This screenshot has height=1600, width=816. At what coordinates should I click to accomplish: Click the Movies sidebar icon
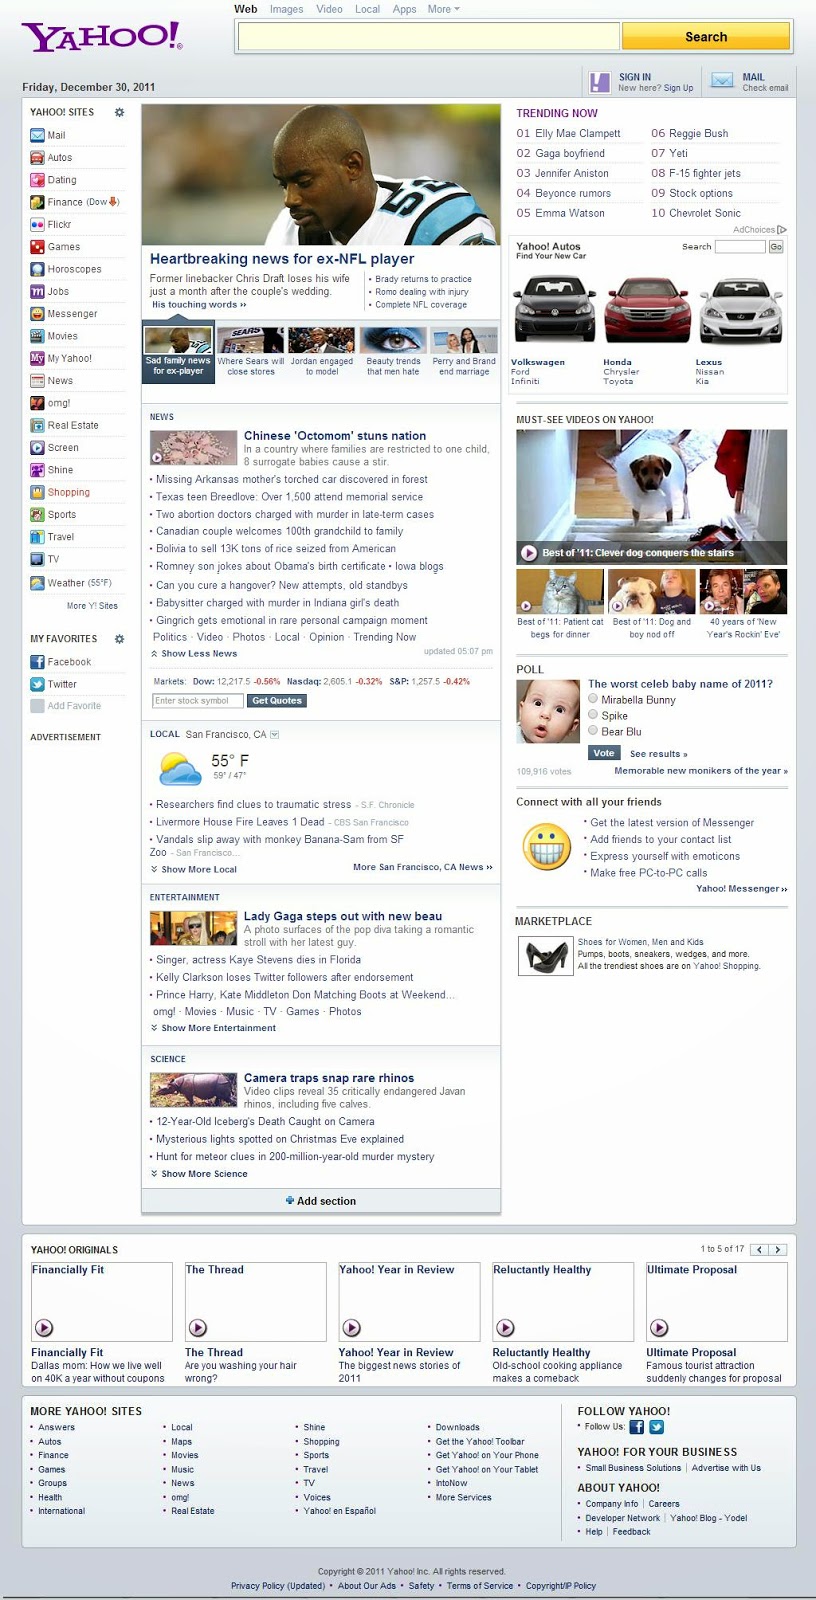coord(37,336)
